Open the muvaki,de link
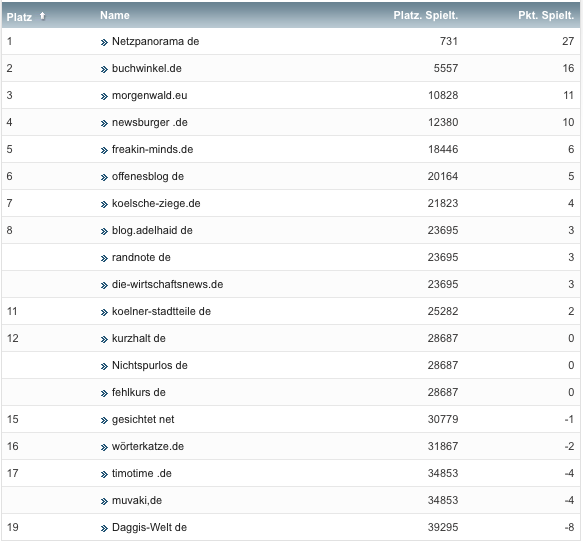This screenshot has height=543, width=583. tap(137, 500)
